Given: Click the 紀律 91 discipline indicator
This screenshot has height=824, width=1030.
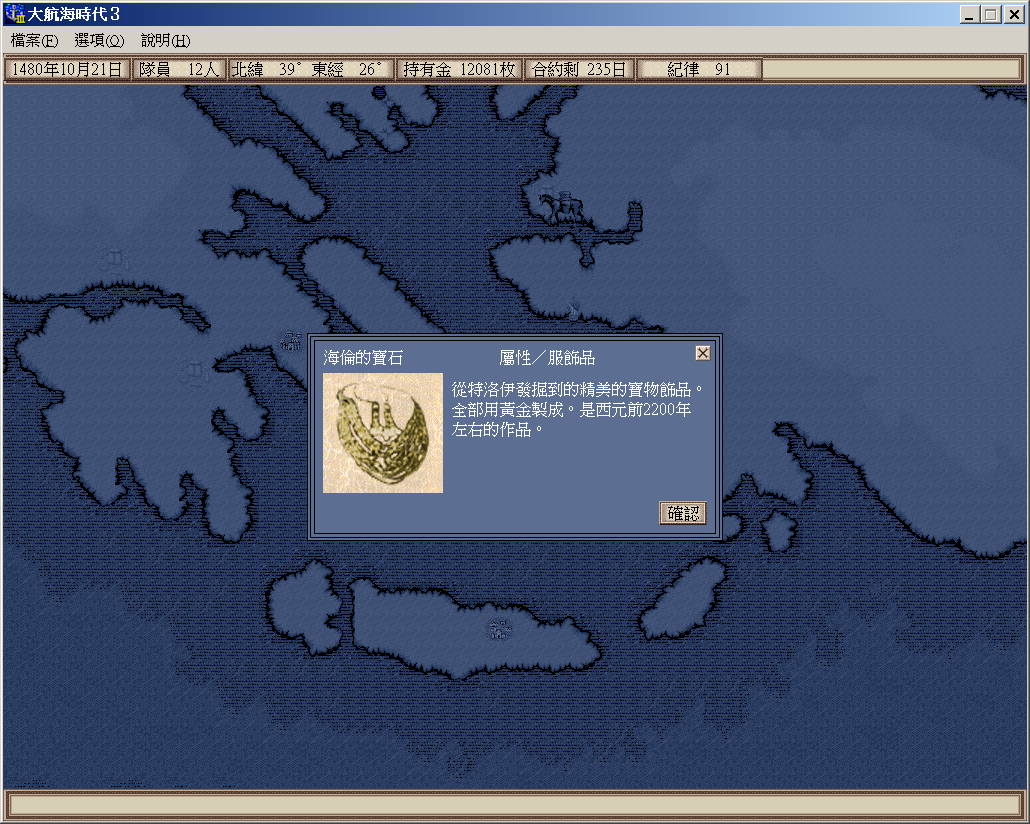Looking at the screenshot, I should click(699, 70).
